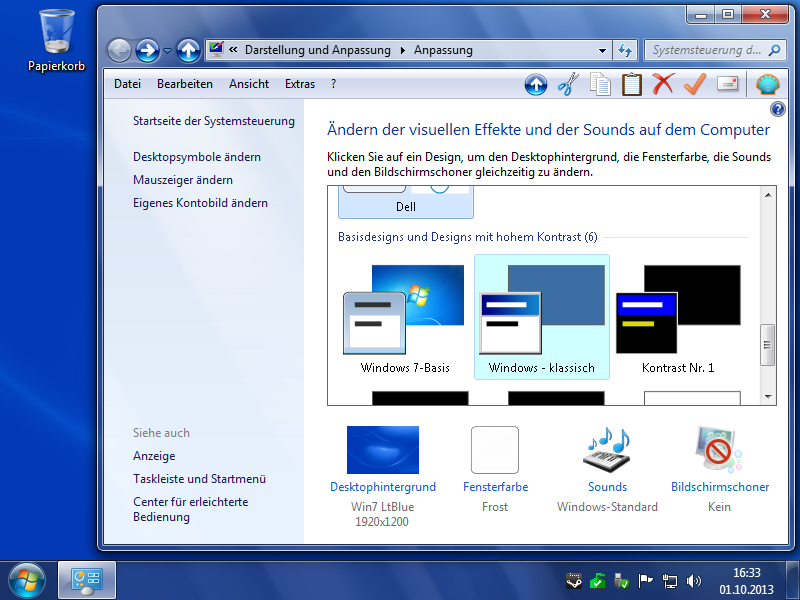Open the Anzeige link under Siehe auch

click(x=154, y=456)
